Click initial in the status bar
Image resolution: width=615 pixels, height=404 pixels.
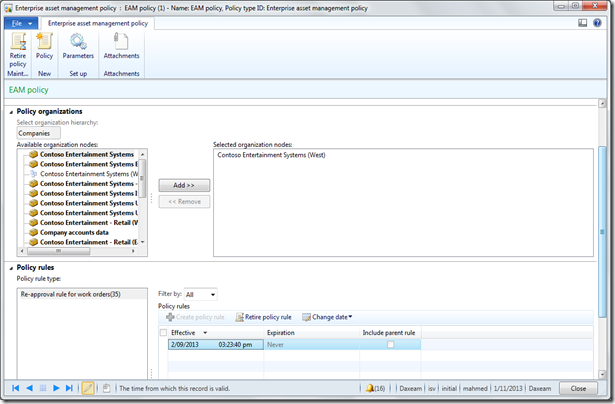(x=449, y=388)
